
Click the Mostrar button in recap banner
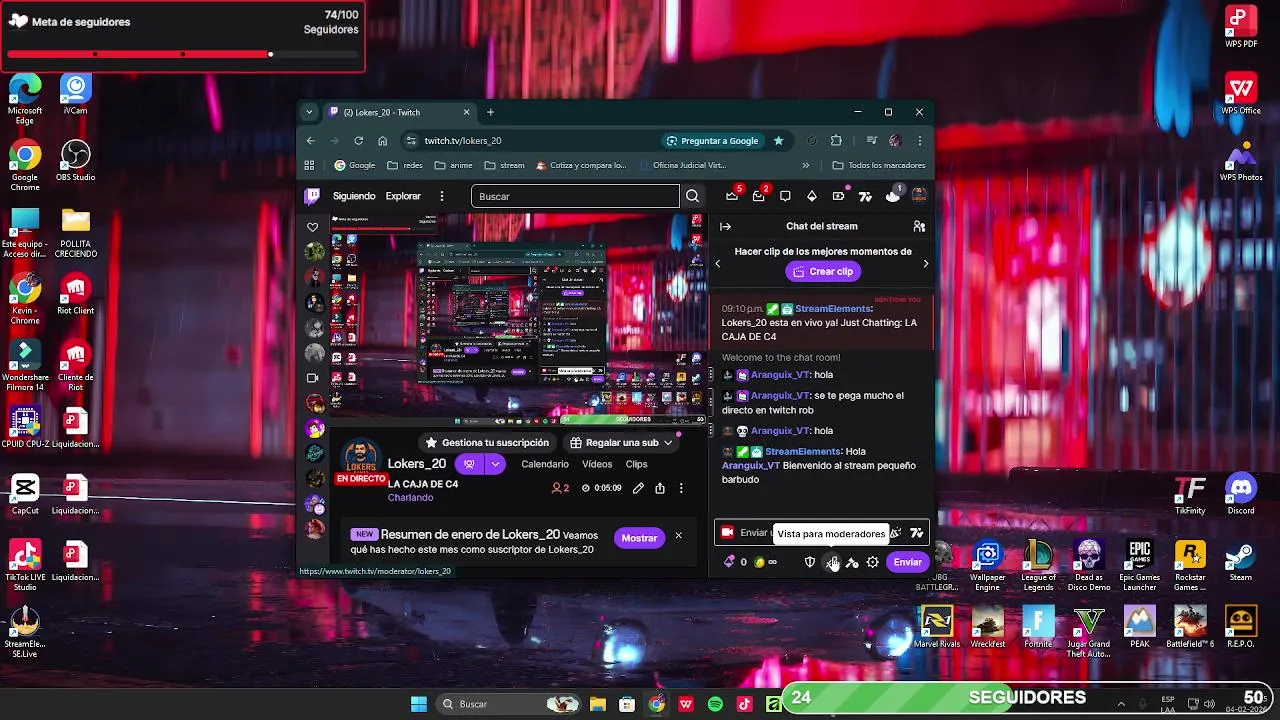click(639, 538)
